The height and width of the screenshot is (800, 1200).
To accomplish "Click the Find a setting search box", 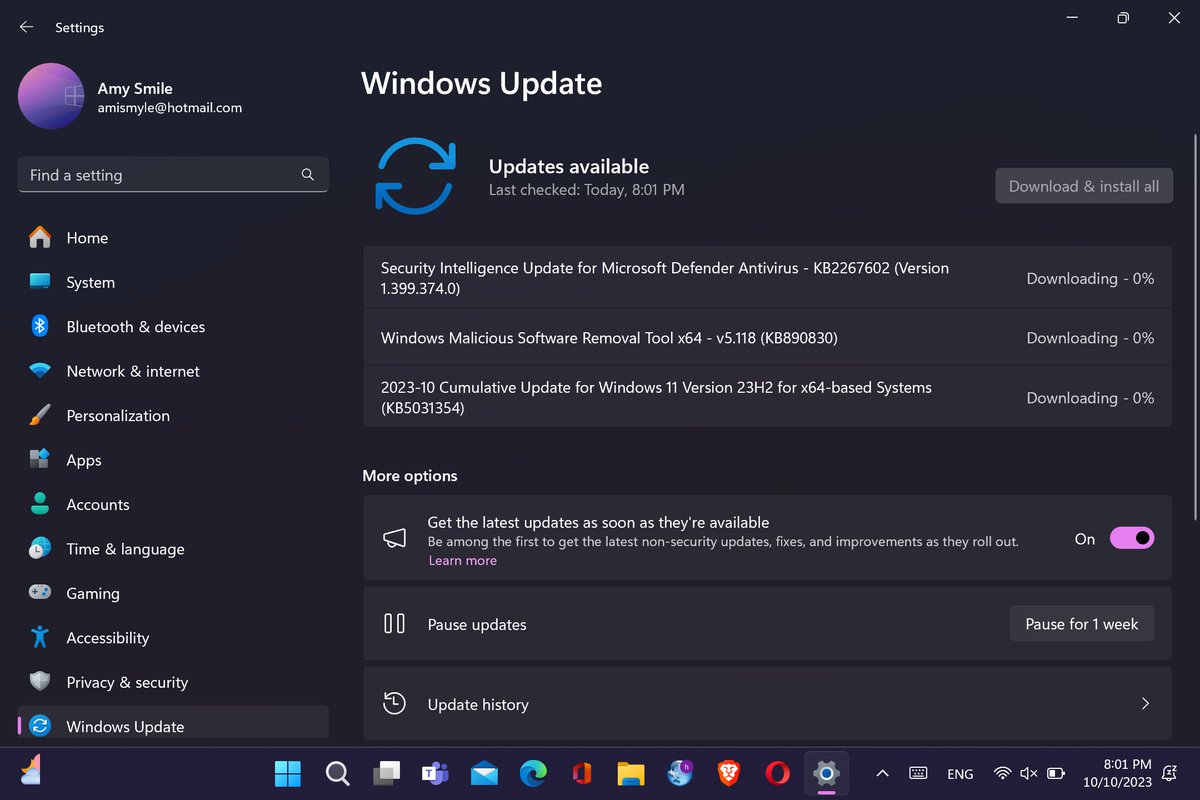I will click(173, 175).
